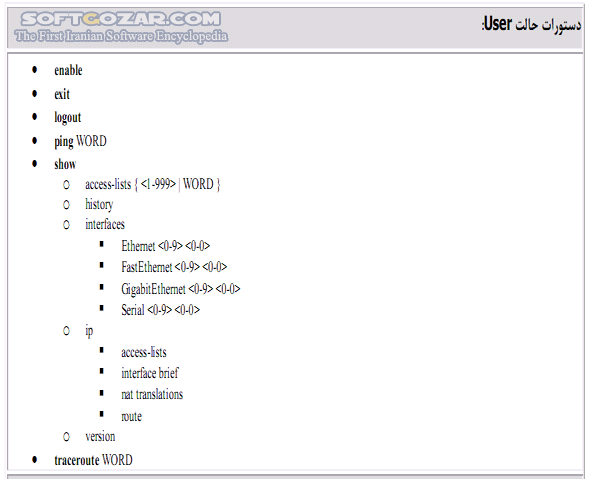Click the access-lists { <1-999> | WORD } entry
This screenshot has height=479, width=590.
click(152, 184)
